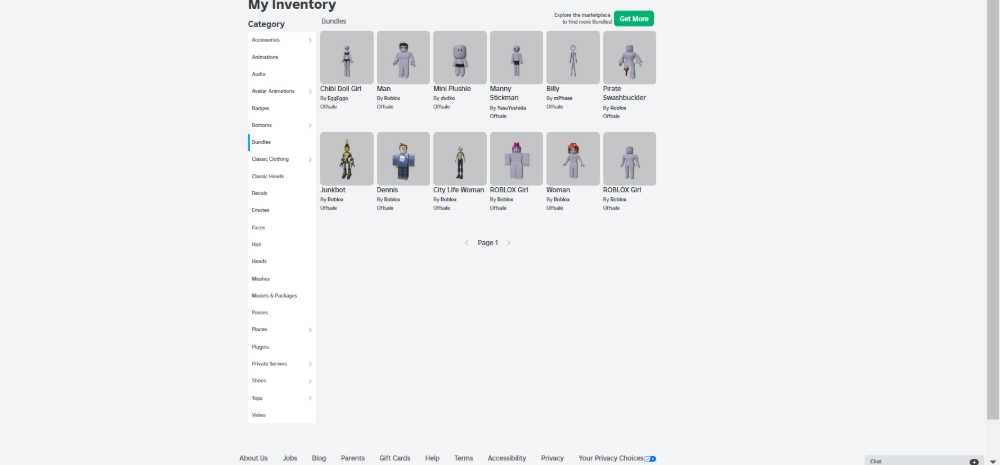Open the Parents footer link
The image size is (1000, 465).
coord(353,459)
